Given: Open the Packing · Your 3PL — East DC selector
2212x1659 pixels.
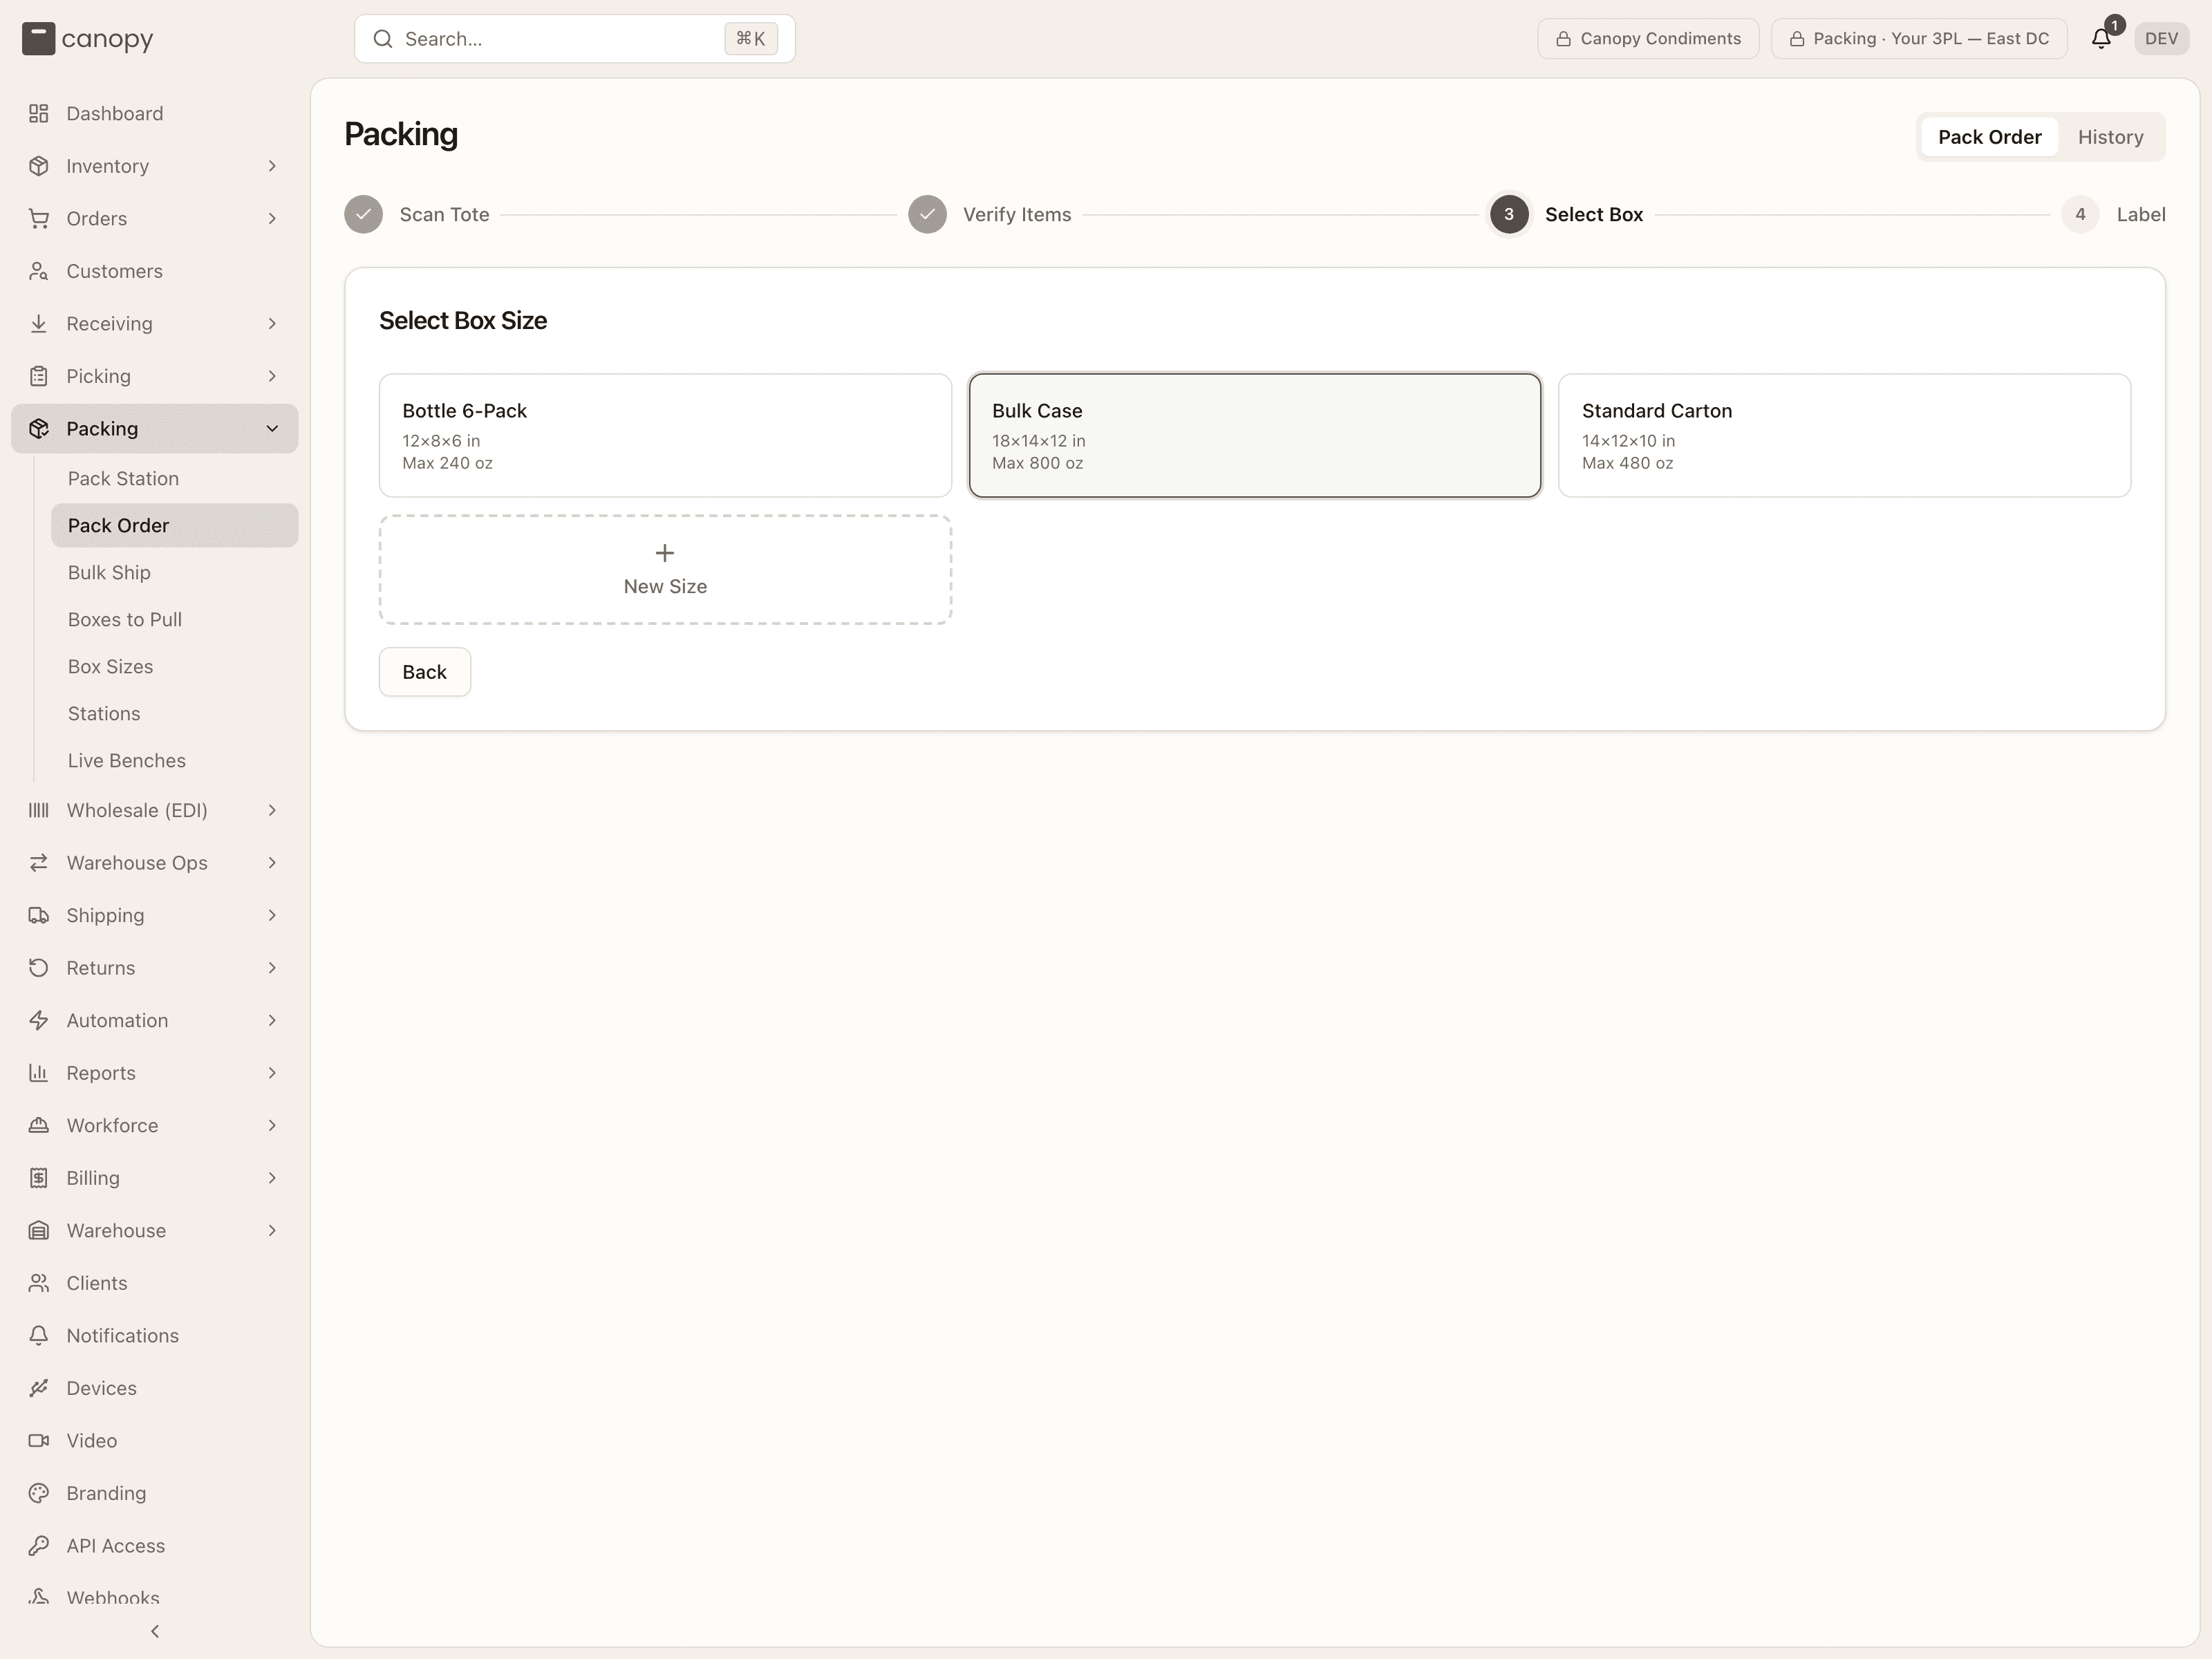Looking at the screenshot, I should [x=1919, y=39].
